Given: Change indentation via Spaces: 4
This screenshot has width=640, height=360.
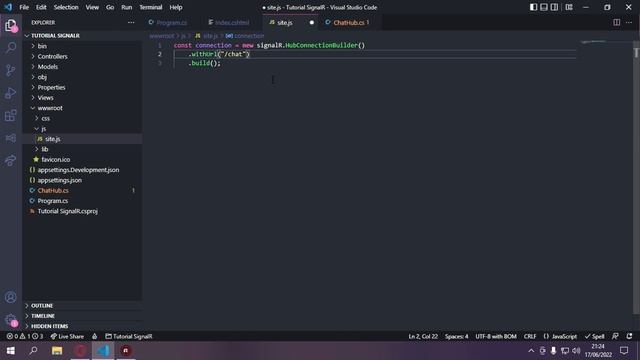Looking at the screenshot, I should pos(456,336).
